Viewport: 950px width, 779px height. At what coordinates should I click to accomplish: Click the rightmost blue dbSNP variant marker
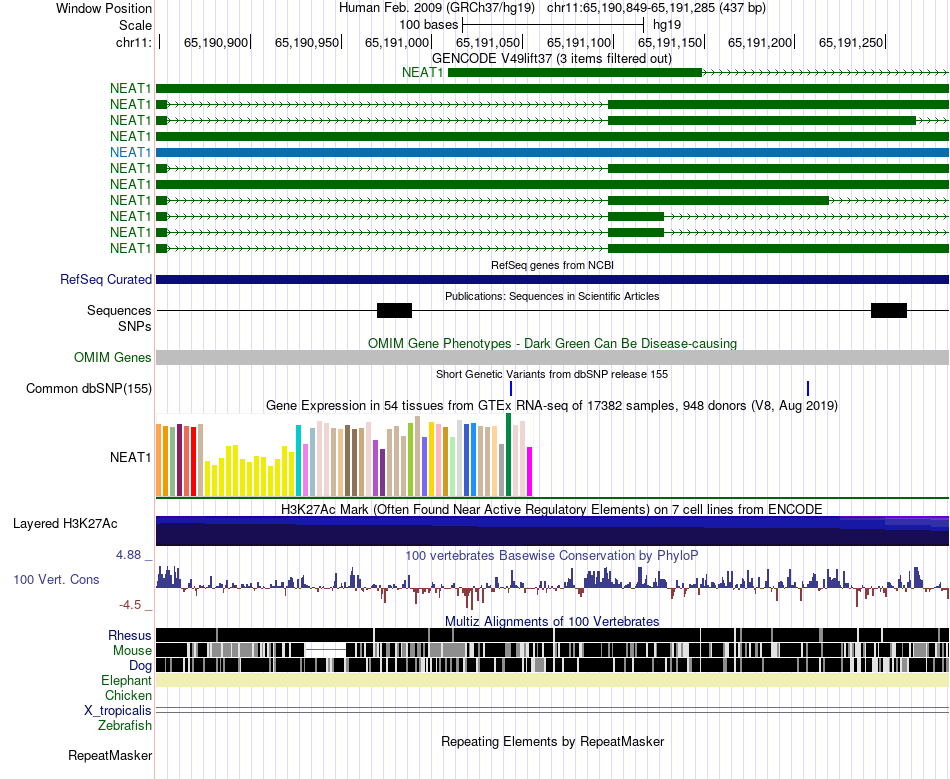pos(808,388)
